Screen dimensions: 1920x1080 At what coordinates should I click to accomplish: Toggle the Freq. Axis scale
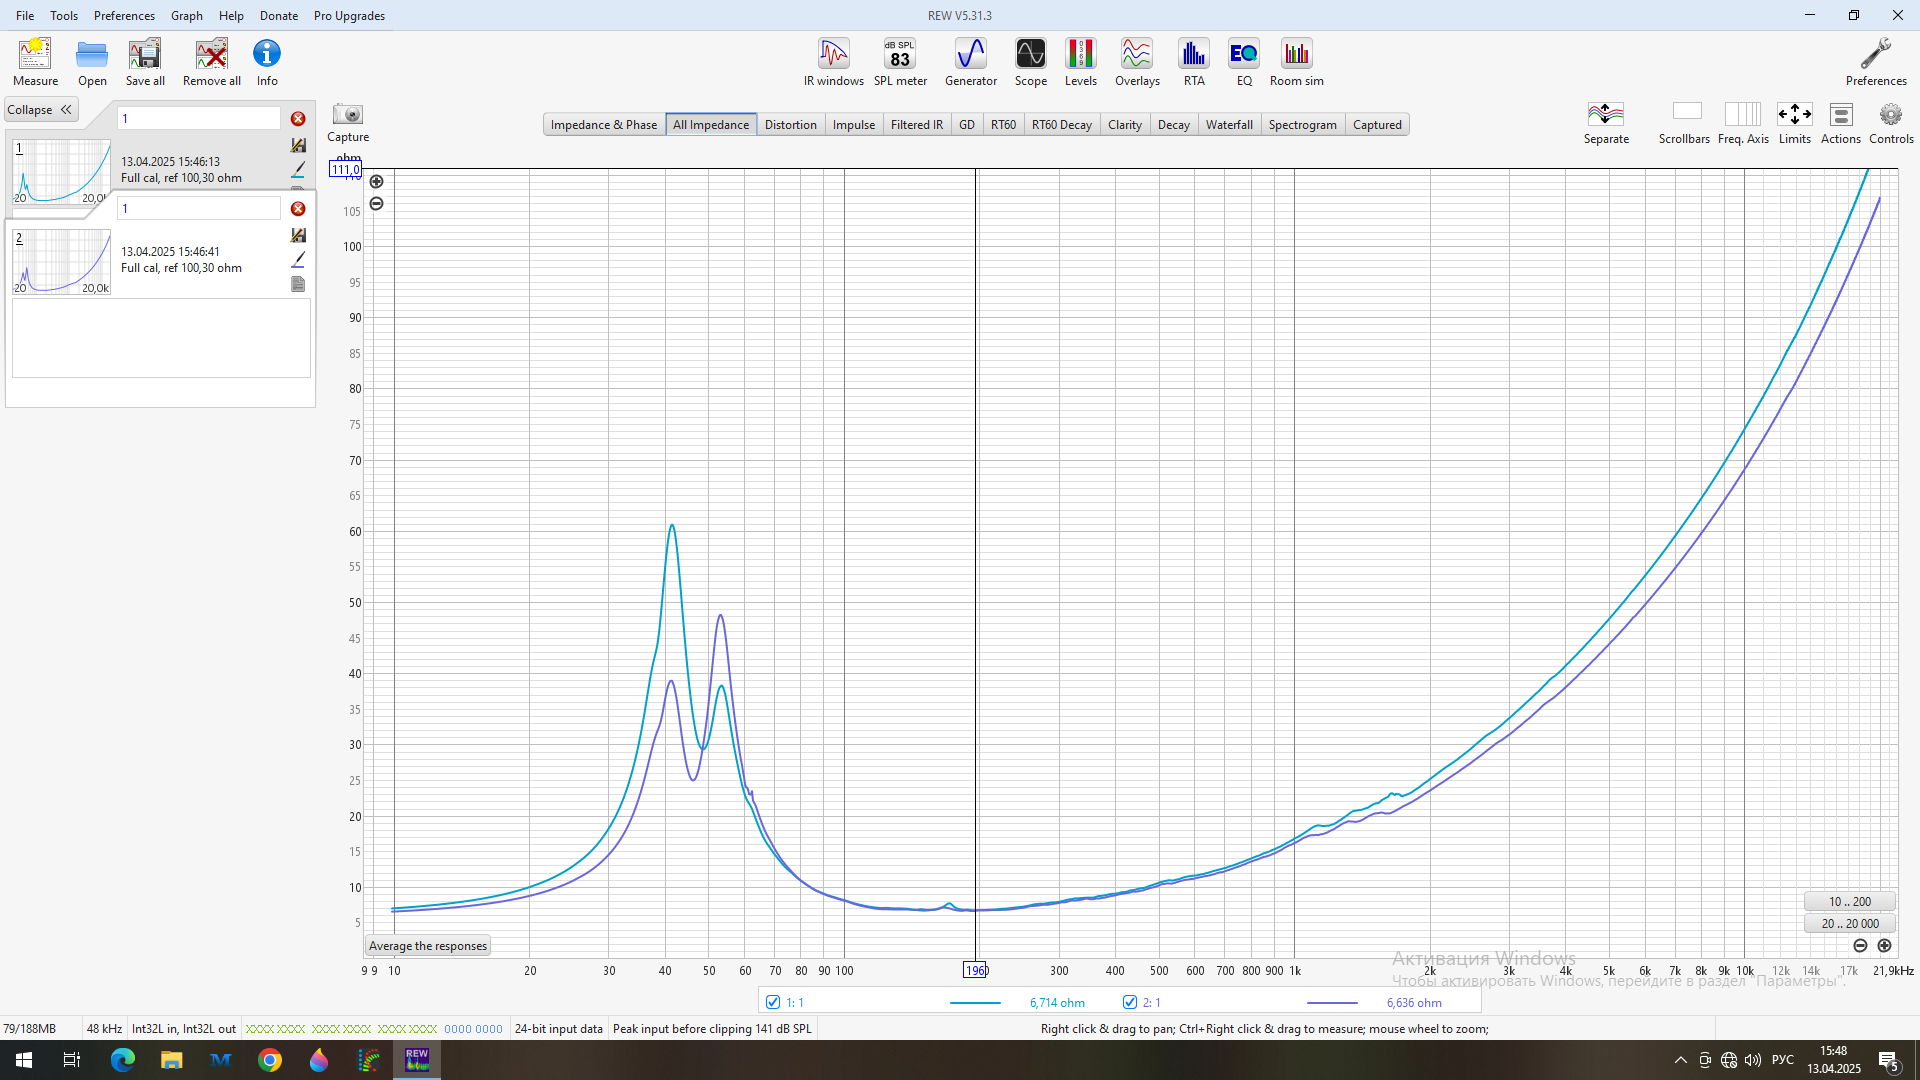click(1743, 123)
